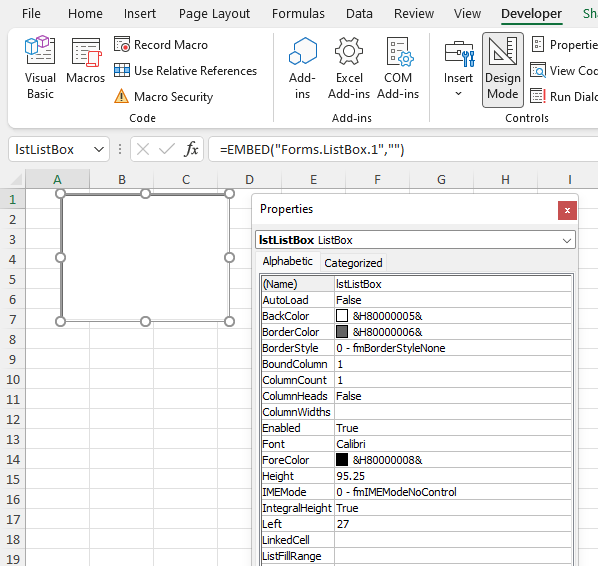The height and width of the screenshot is (566, 598).
Task: Open COM Add-ins dialog
Action: coord(398,68)
